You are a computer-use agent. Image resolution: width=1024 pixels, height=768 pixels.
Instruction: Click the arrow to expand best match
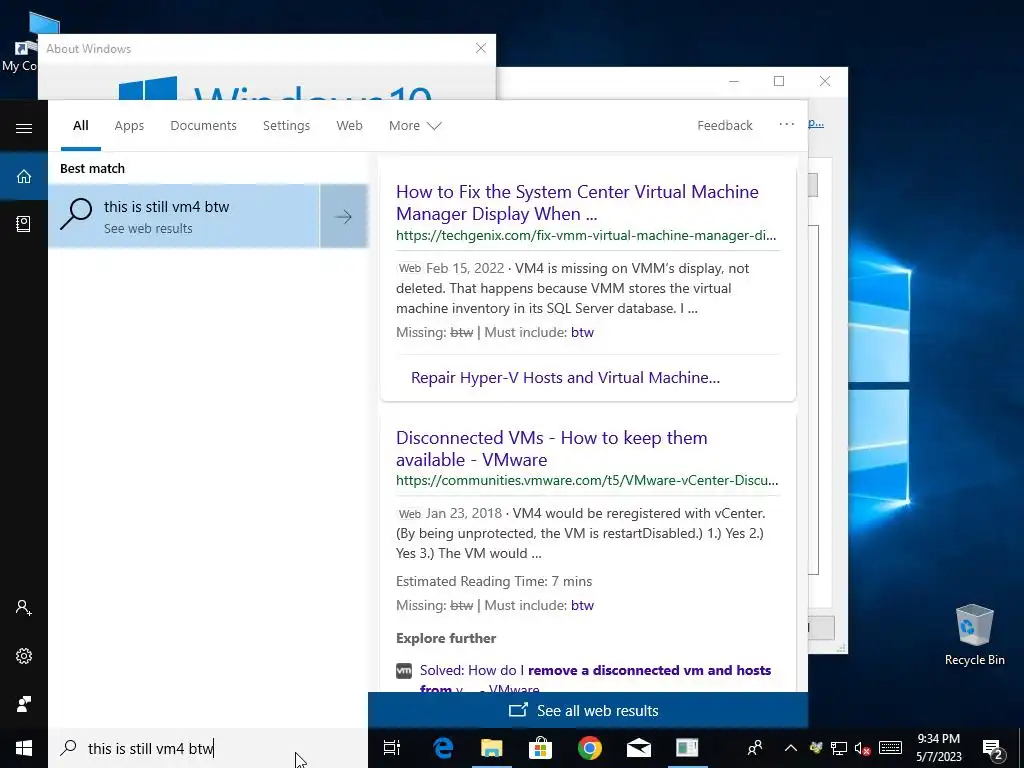tap(344, 216)
